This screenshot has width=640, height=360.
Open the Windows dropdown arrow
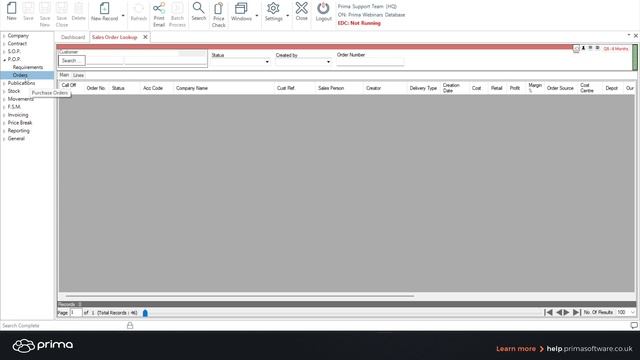coord(257,16)
